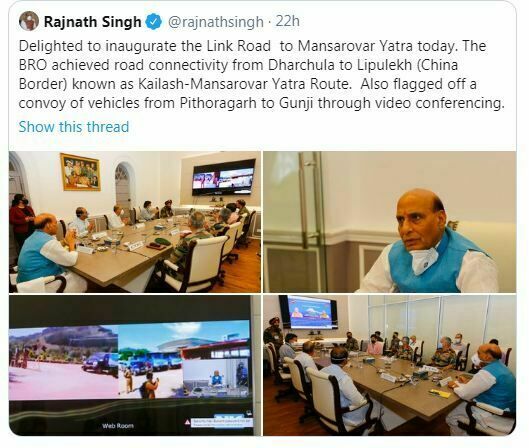This screenshot has width=529, height=448.
Task: Click the framed painting in top-left photo
Action: 80,172
